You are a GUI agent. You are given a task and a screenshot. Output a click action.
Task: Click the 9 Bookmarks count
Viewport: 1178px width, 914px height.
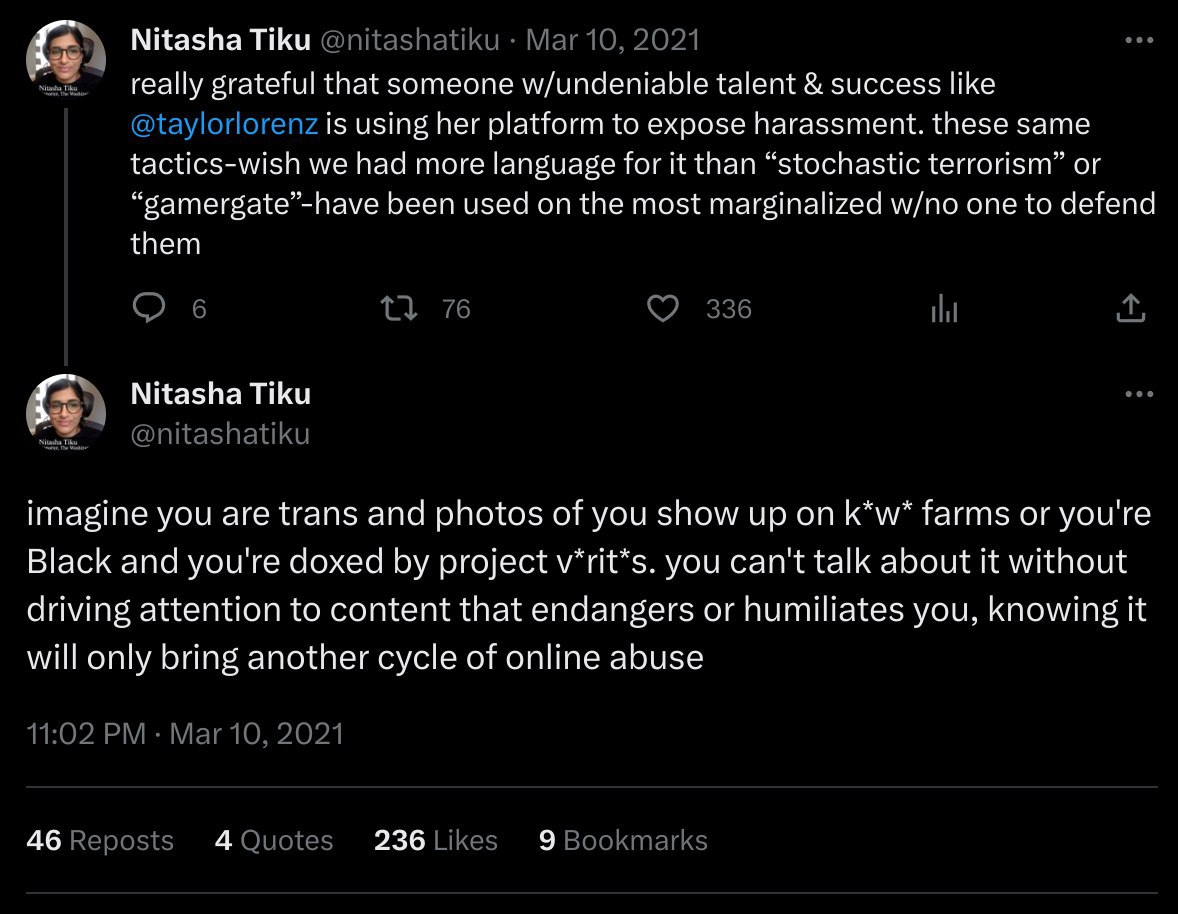[623, 841]
